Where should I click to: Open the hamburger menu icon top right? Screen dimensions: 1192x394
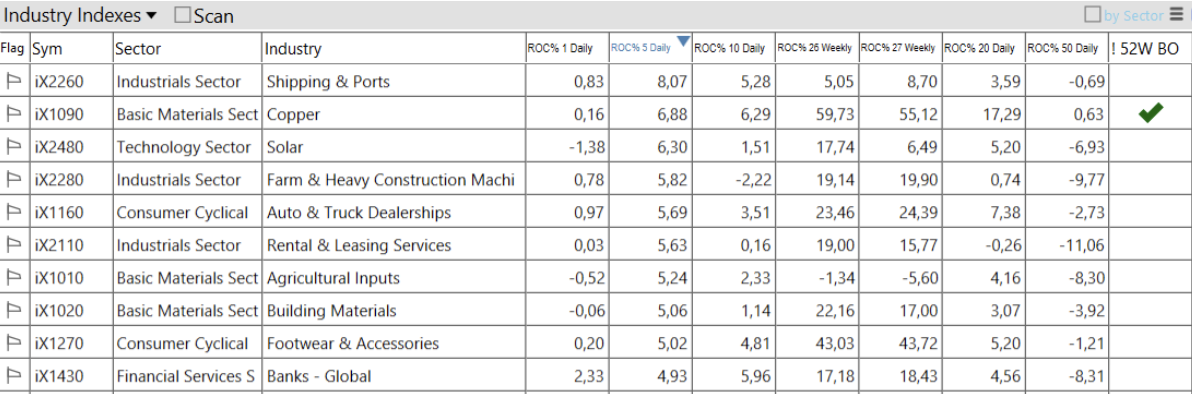coord(1178,14)
